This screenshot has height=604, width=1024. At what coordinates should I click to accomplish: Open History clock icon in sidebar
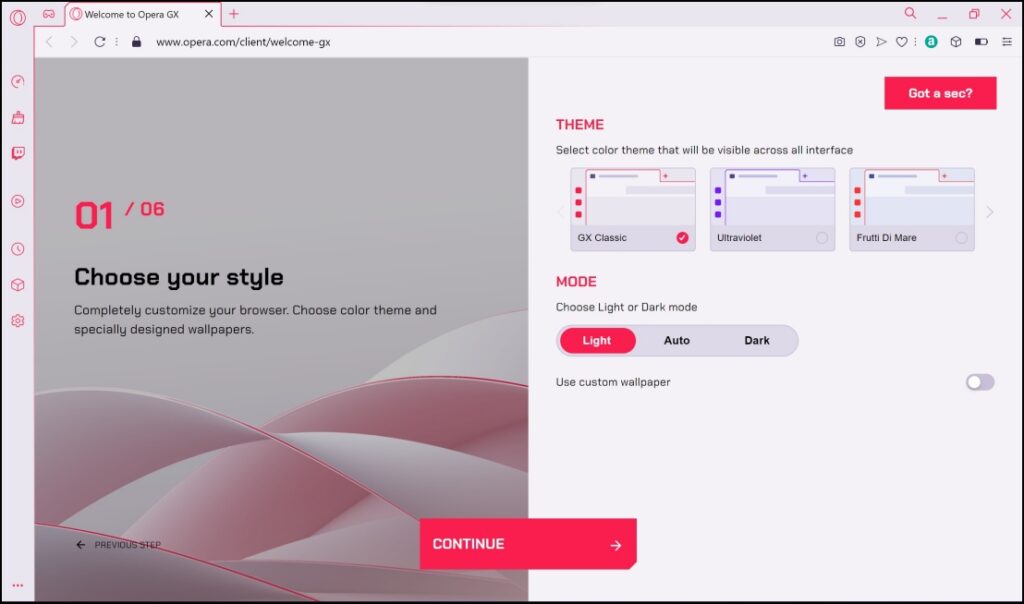coord(18,249)
